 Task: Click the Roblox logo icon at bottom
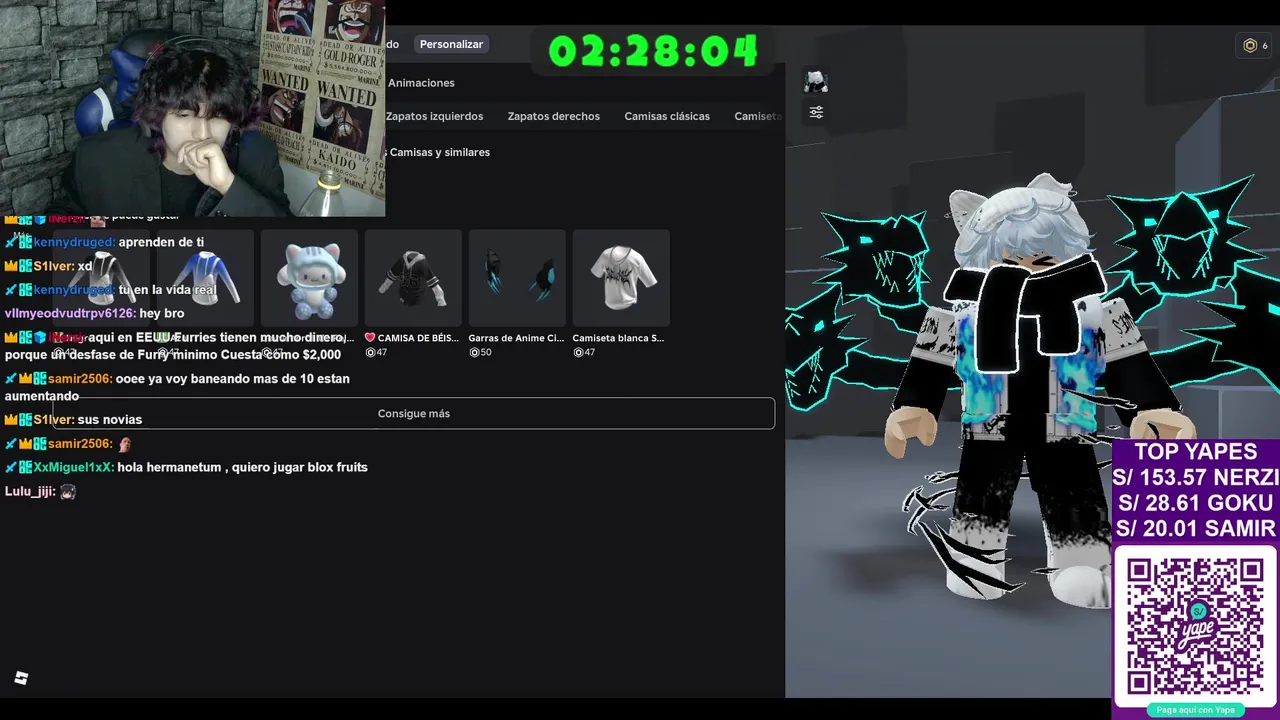coord(21,678)
